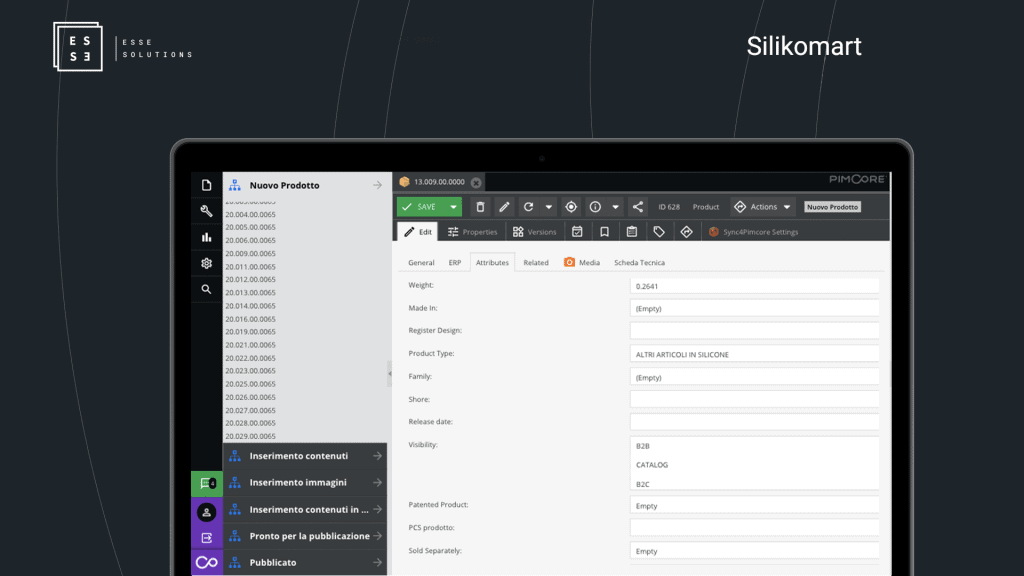Image resolution: width=1024 pixels, height=576 pixels.
Task: Switch to the Versions tab
Action: tap(534, 232)
